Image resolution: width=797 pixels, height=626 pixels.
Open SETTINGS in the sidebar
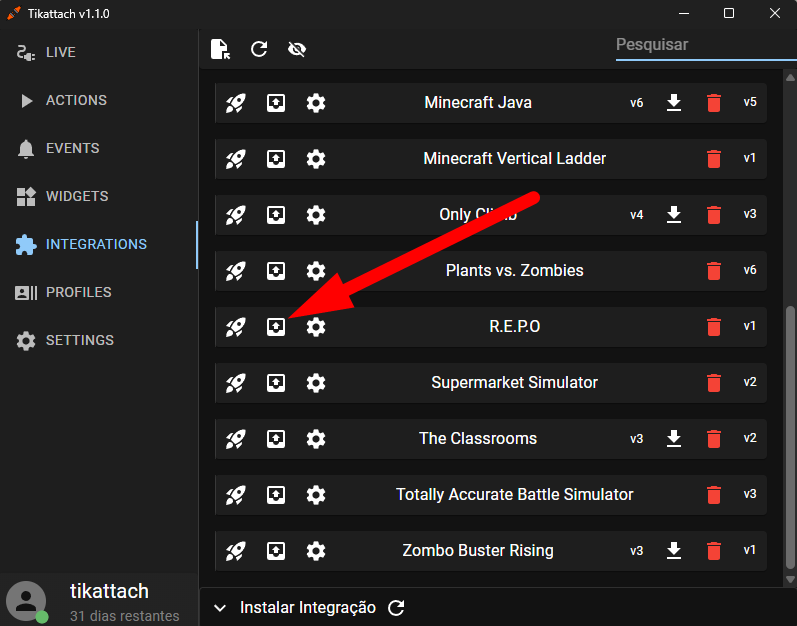point(99,340)
